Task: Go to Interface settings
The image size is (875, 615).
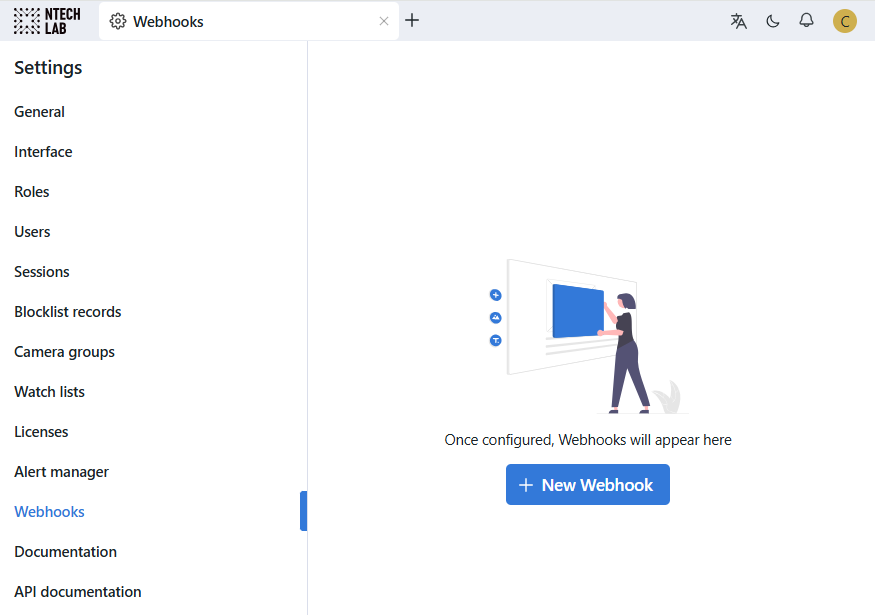Action: coord(43,152)
